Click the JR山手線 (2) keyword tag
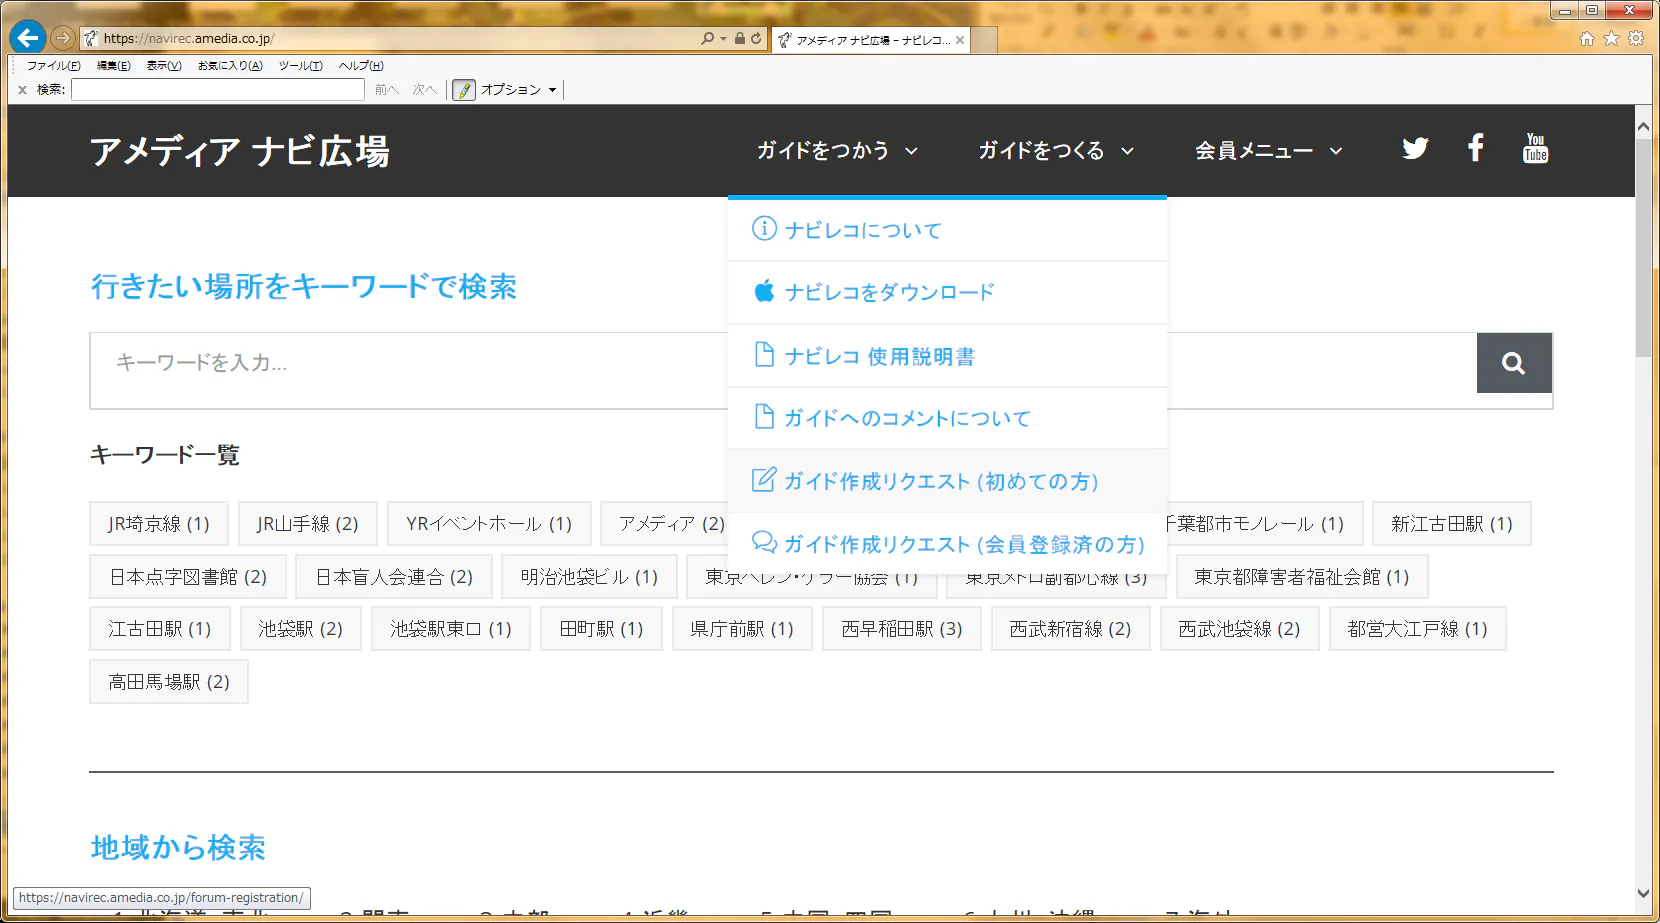Image resolution: width=1660 pixels, height=923 pixels. pos(307,524)
